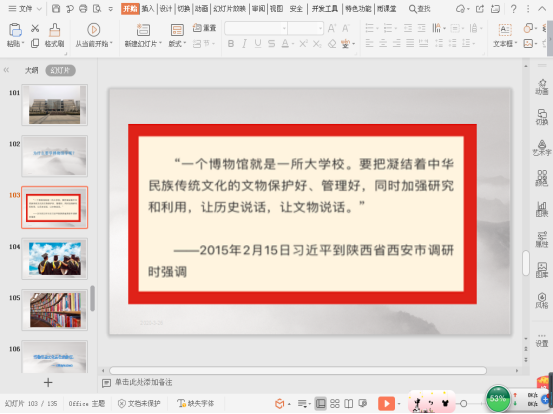Click the cut scissors icon
Screen dimensions: 553x414
coord(35,28)
